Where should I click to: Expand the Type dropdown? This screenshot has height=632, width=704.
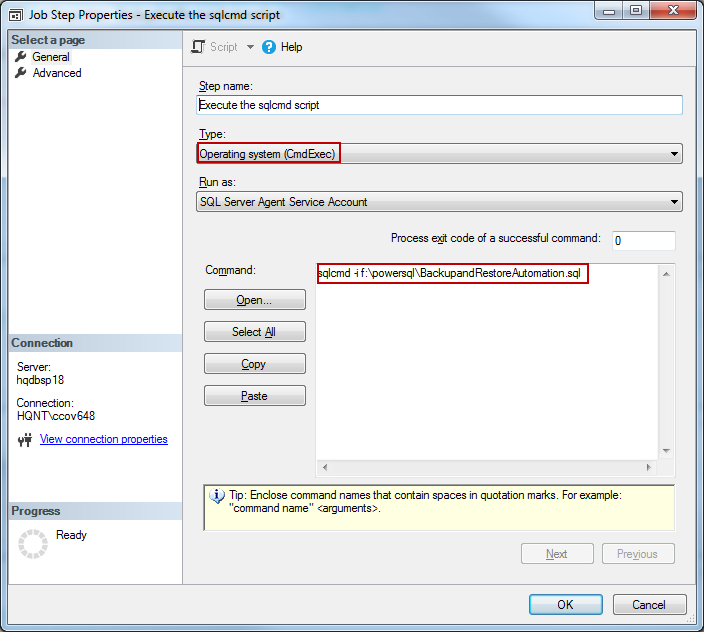[675, 154]
